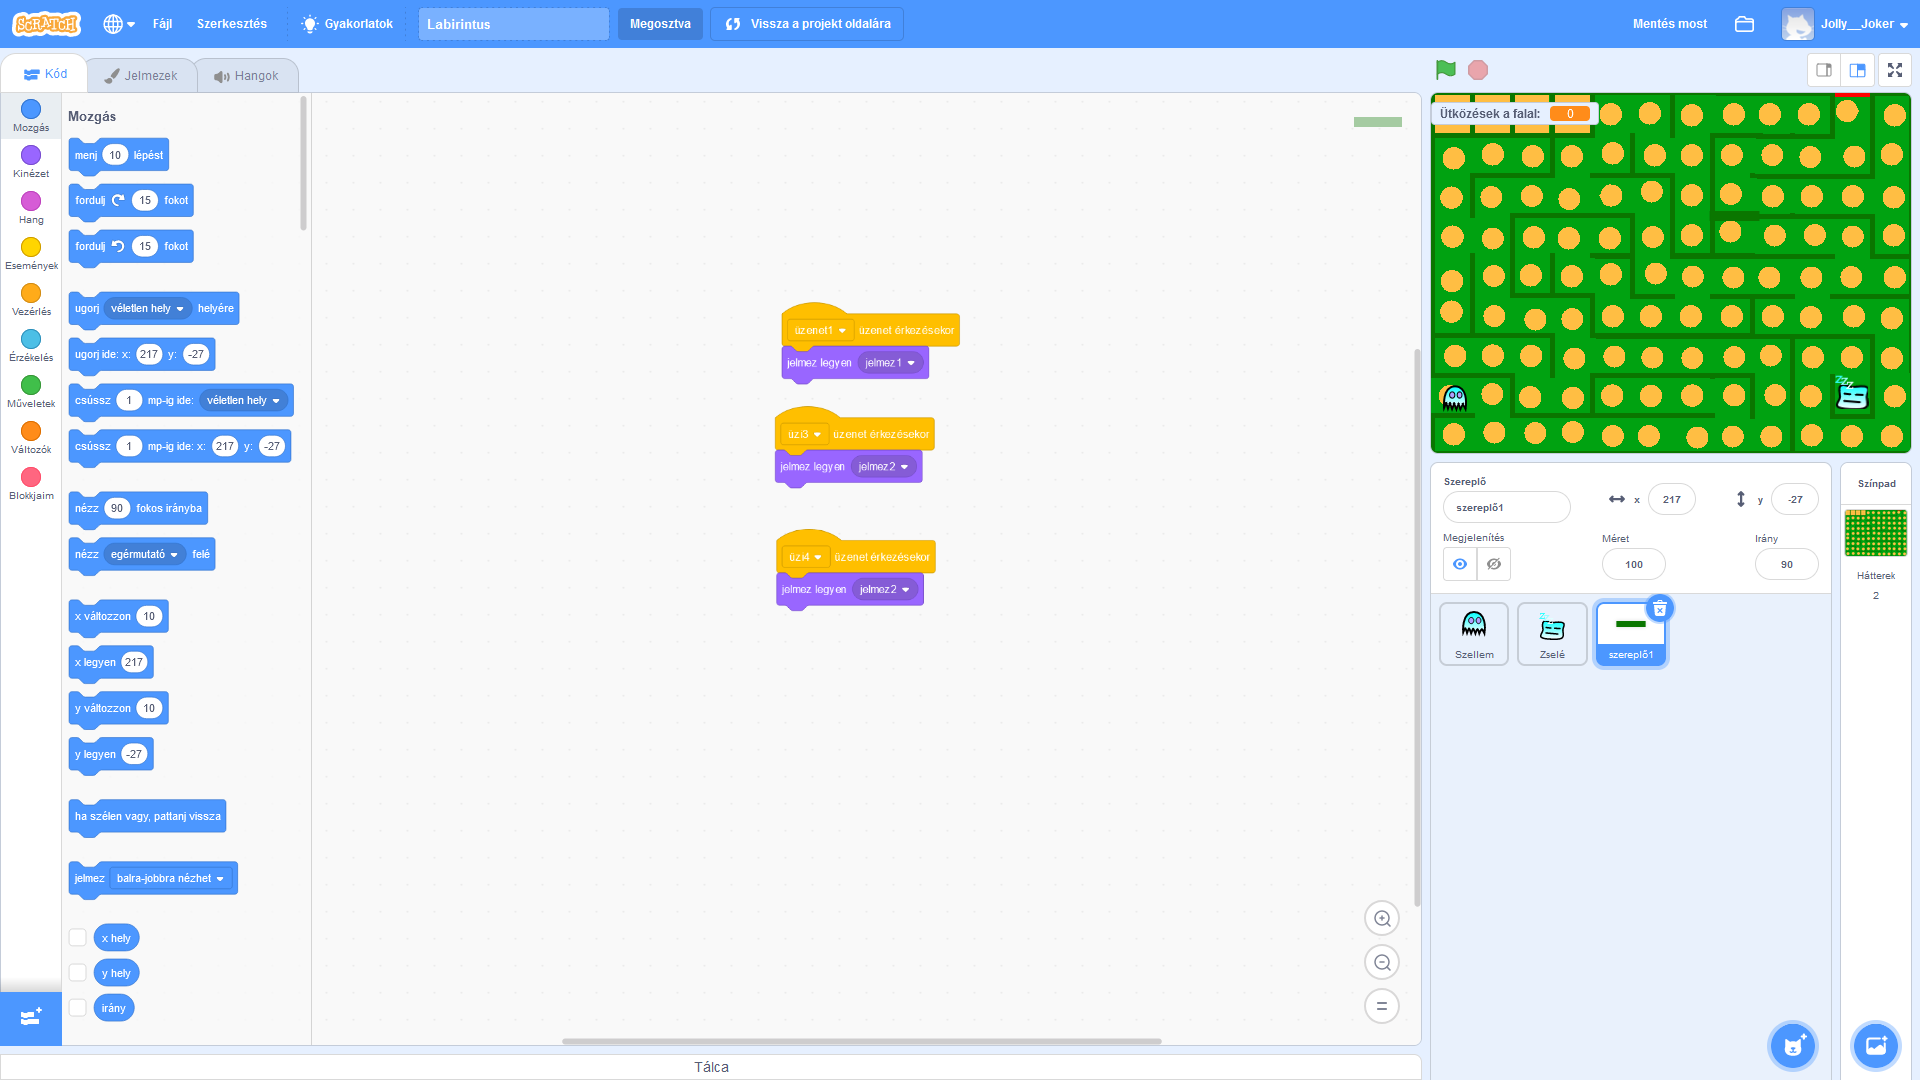Click the green flag to run the project

click(1444, 69)
